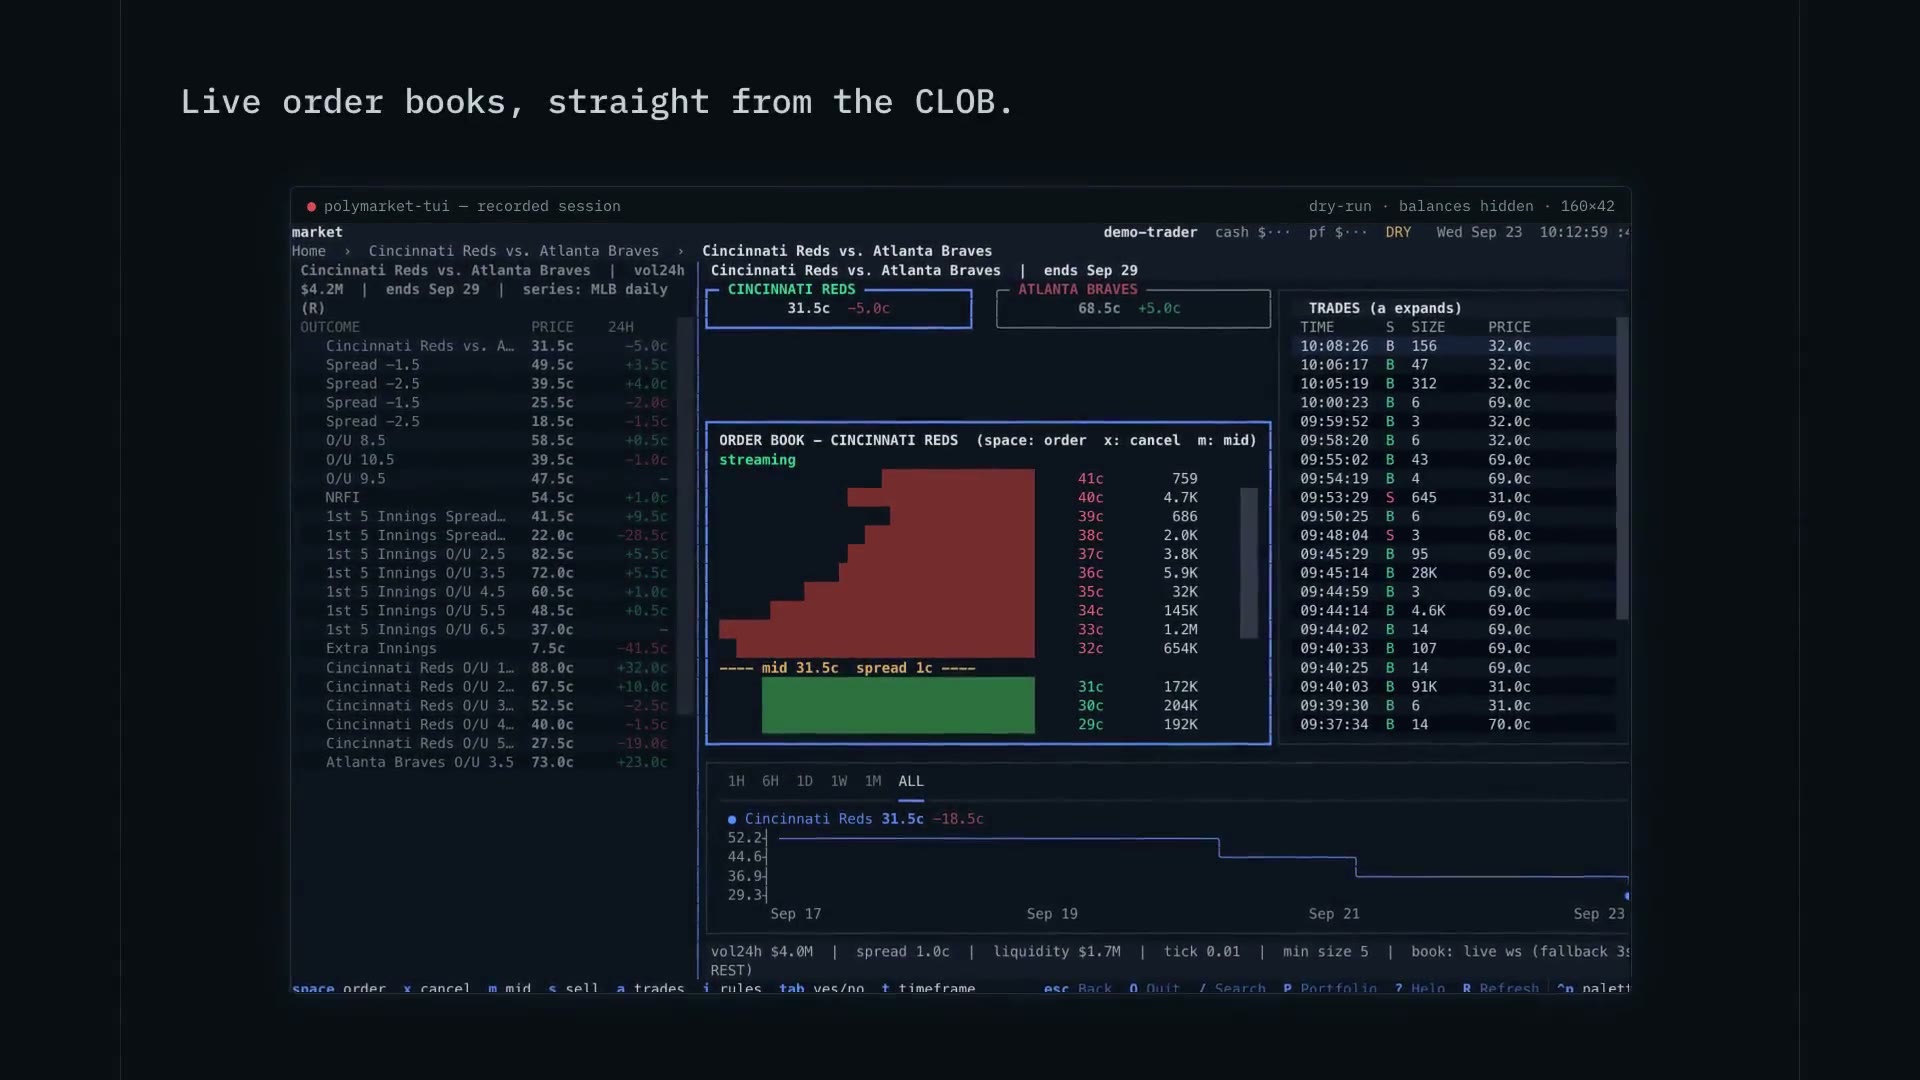Click the green bid depth bar
1920x1080 pixels.
898,706
